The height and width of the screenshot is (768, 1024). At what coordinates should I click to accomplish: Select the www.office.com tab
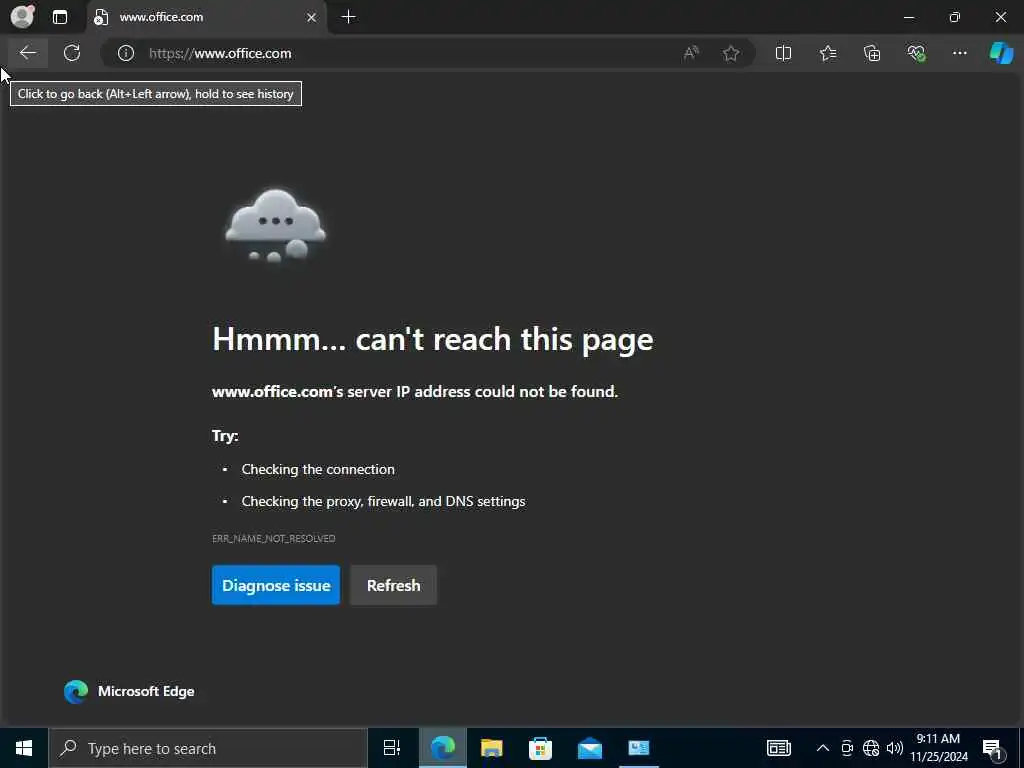click(x=207, y=18)
